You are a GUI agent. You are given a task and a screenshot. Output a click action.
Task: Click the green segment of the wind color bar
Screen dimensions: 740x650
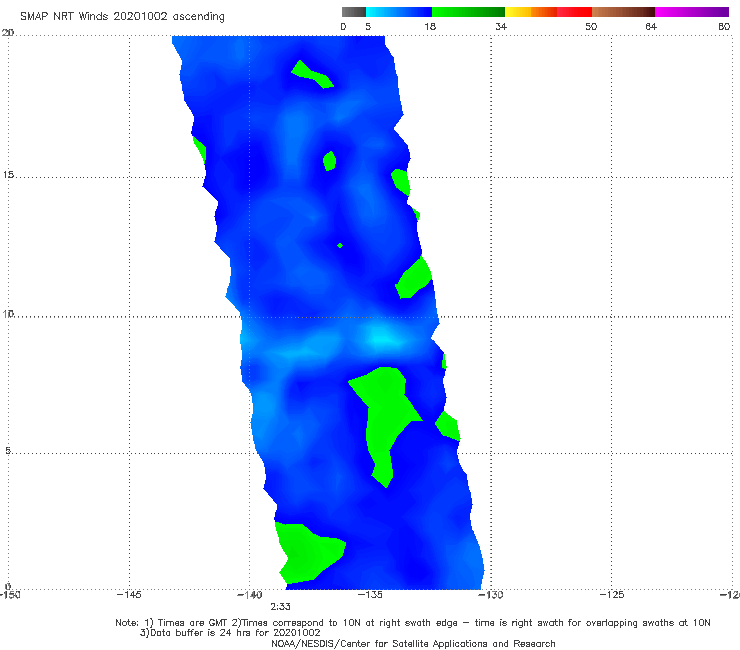point(468,12)
